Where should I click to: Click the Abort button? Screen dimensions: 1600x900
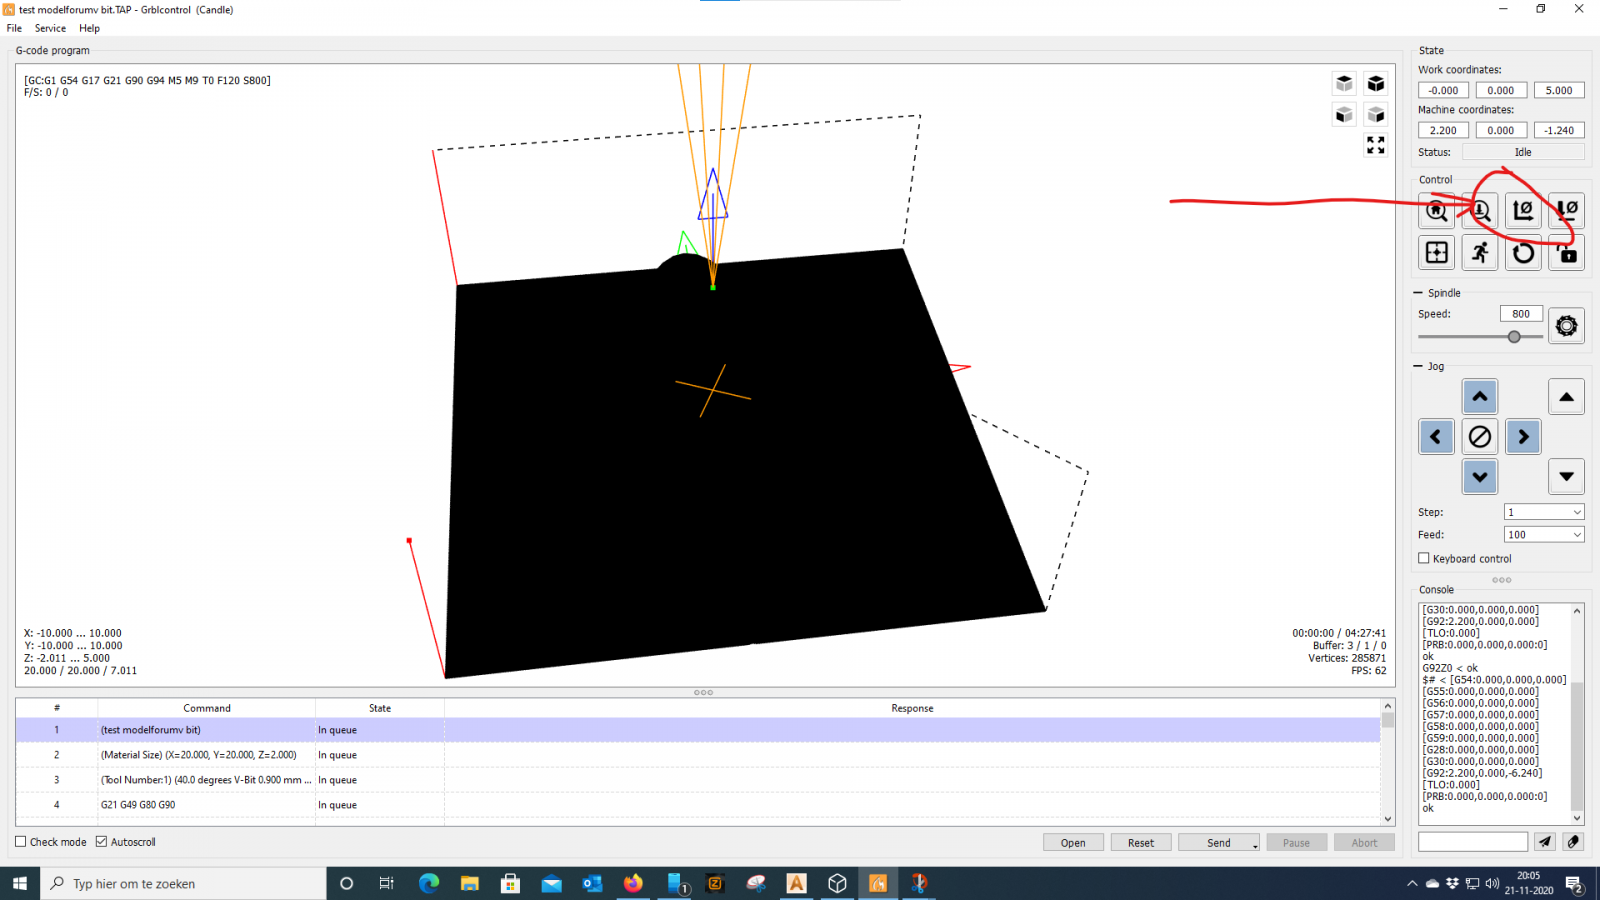coord(1364,843)
